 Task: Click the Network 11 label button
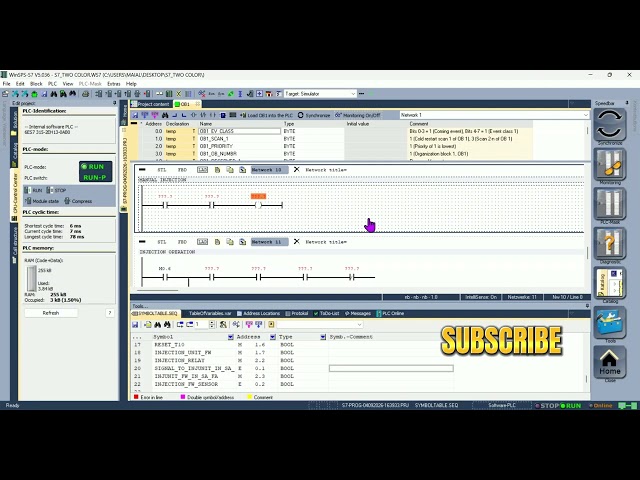[x=269, y=242]
